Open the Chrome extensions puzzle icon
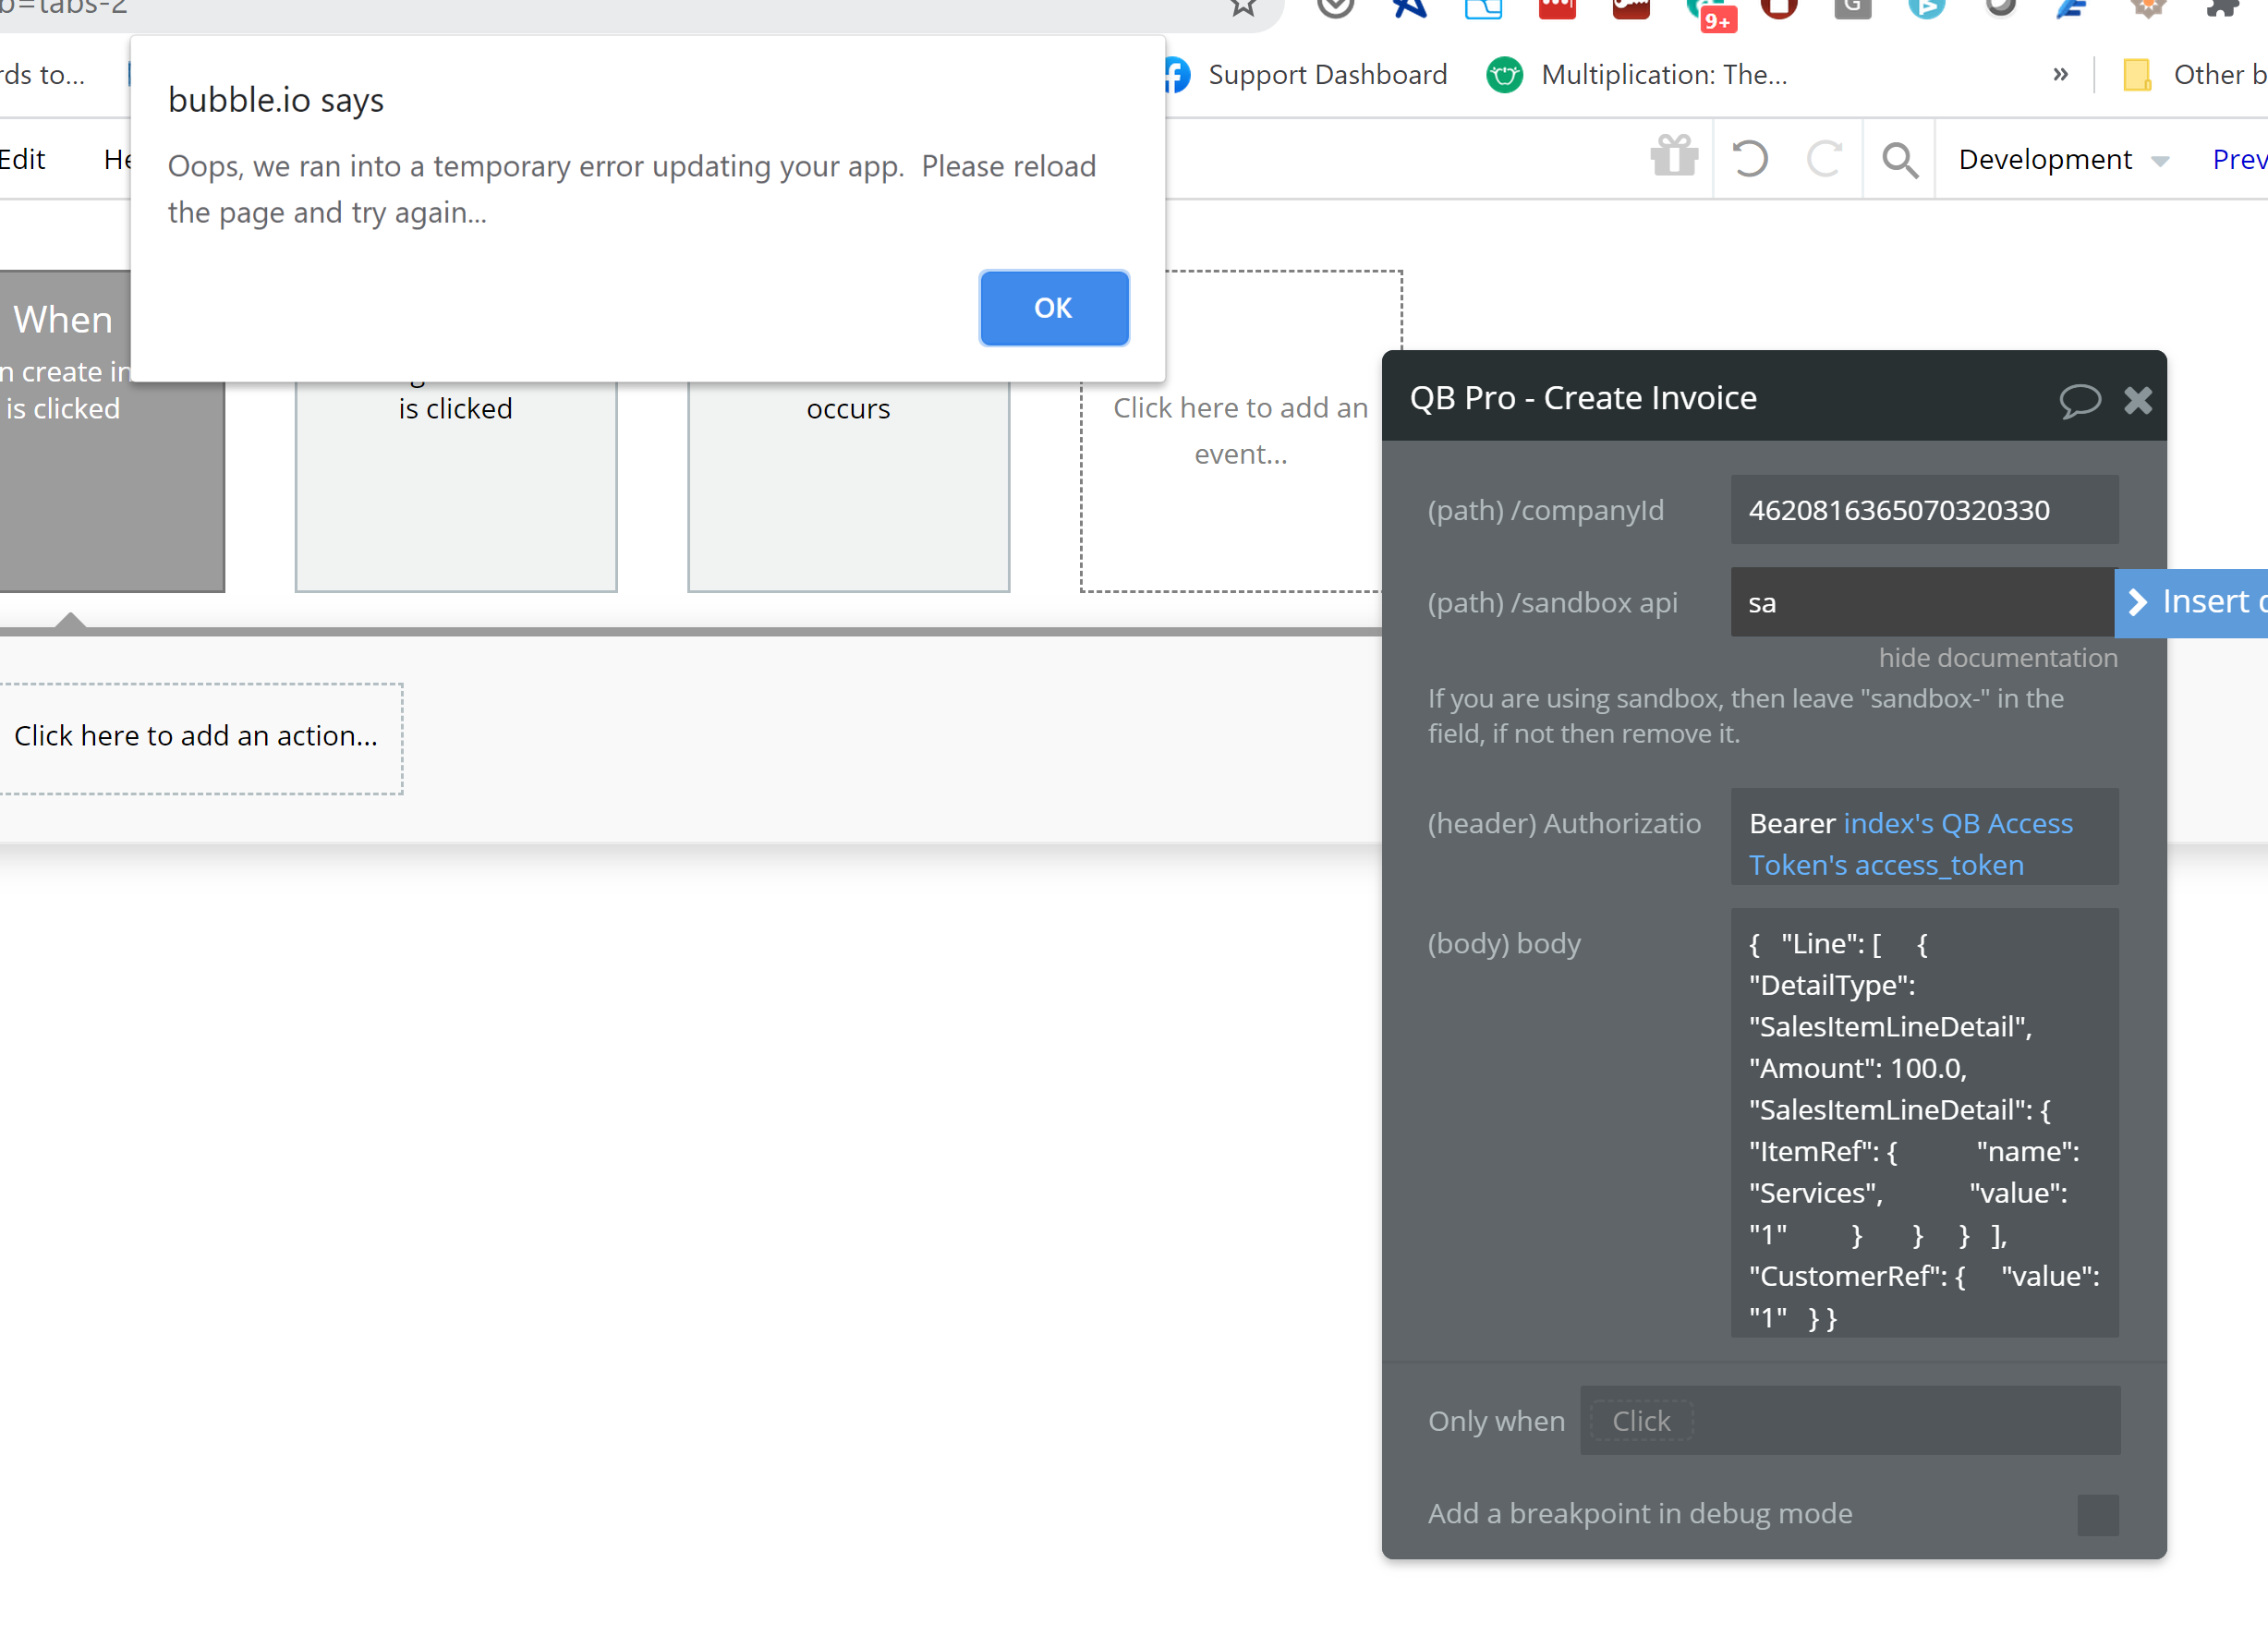Image resolution: width=2268 pixels, height=1648 pixels. tap(2222, 8)
